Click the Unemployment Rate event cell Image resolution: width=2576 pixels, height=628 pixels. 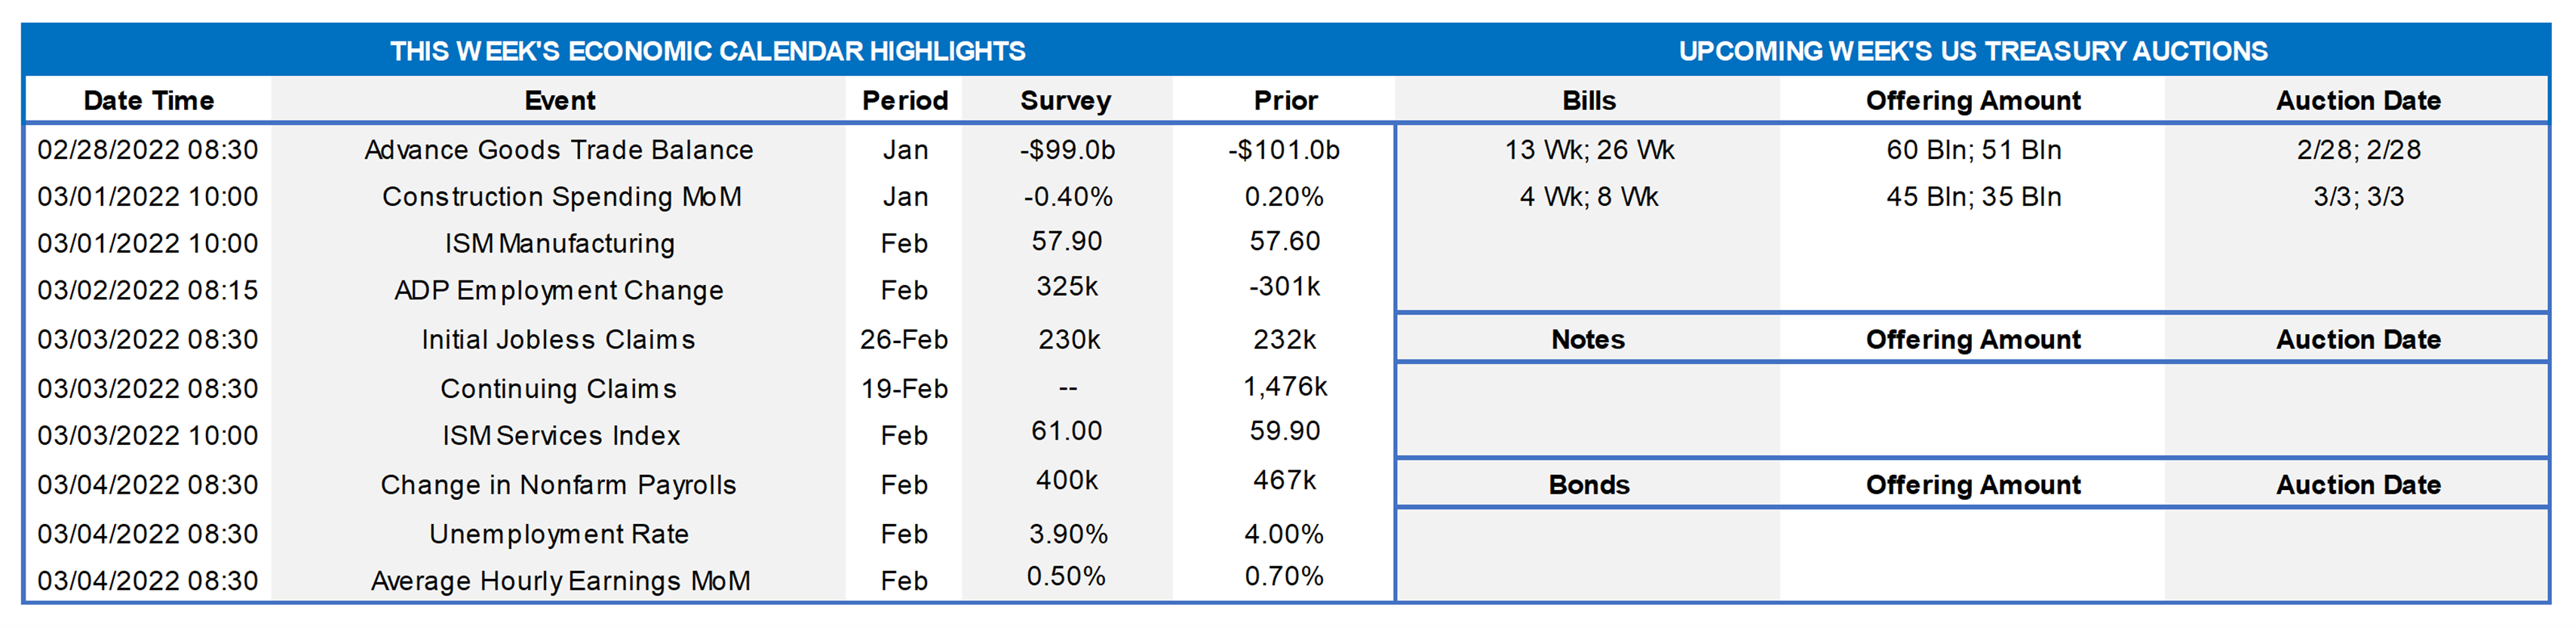(559, 534)
